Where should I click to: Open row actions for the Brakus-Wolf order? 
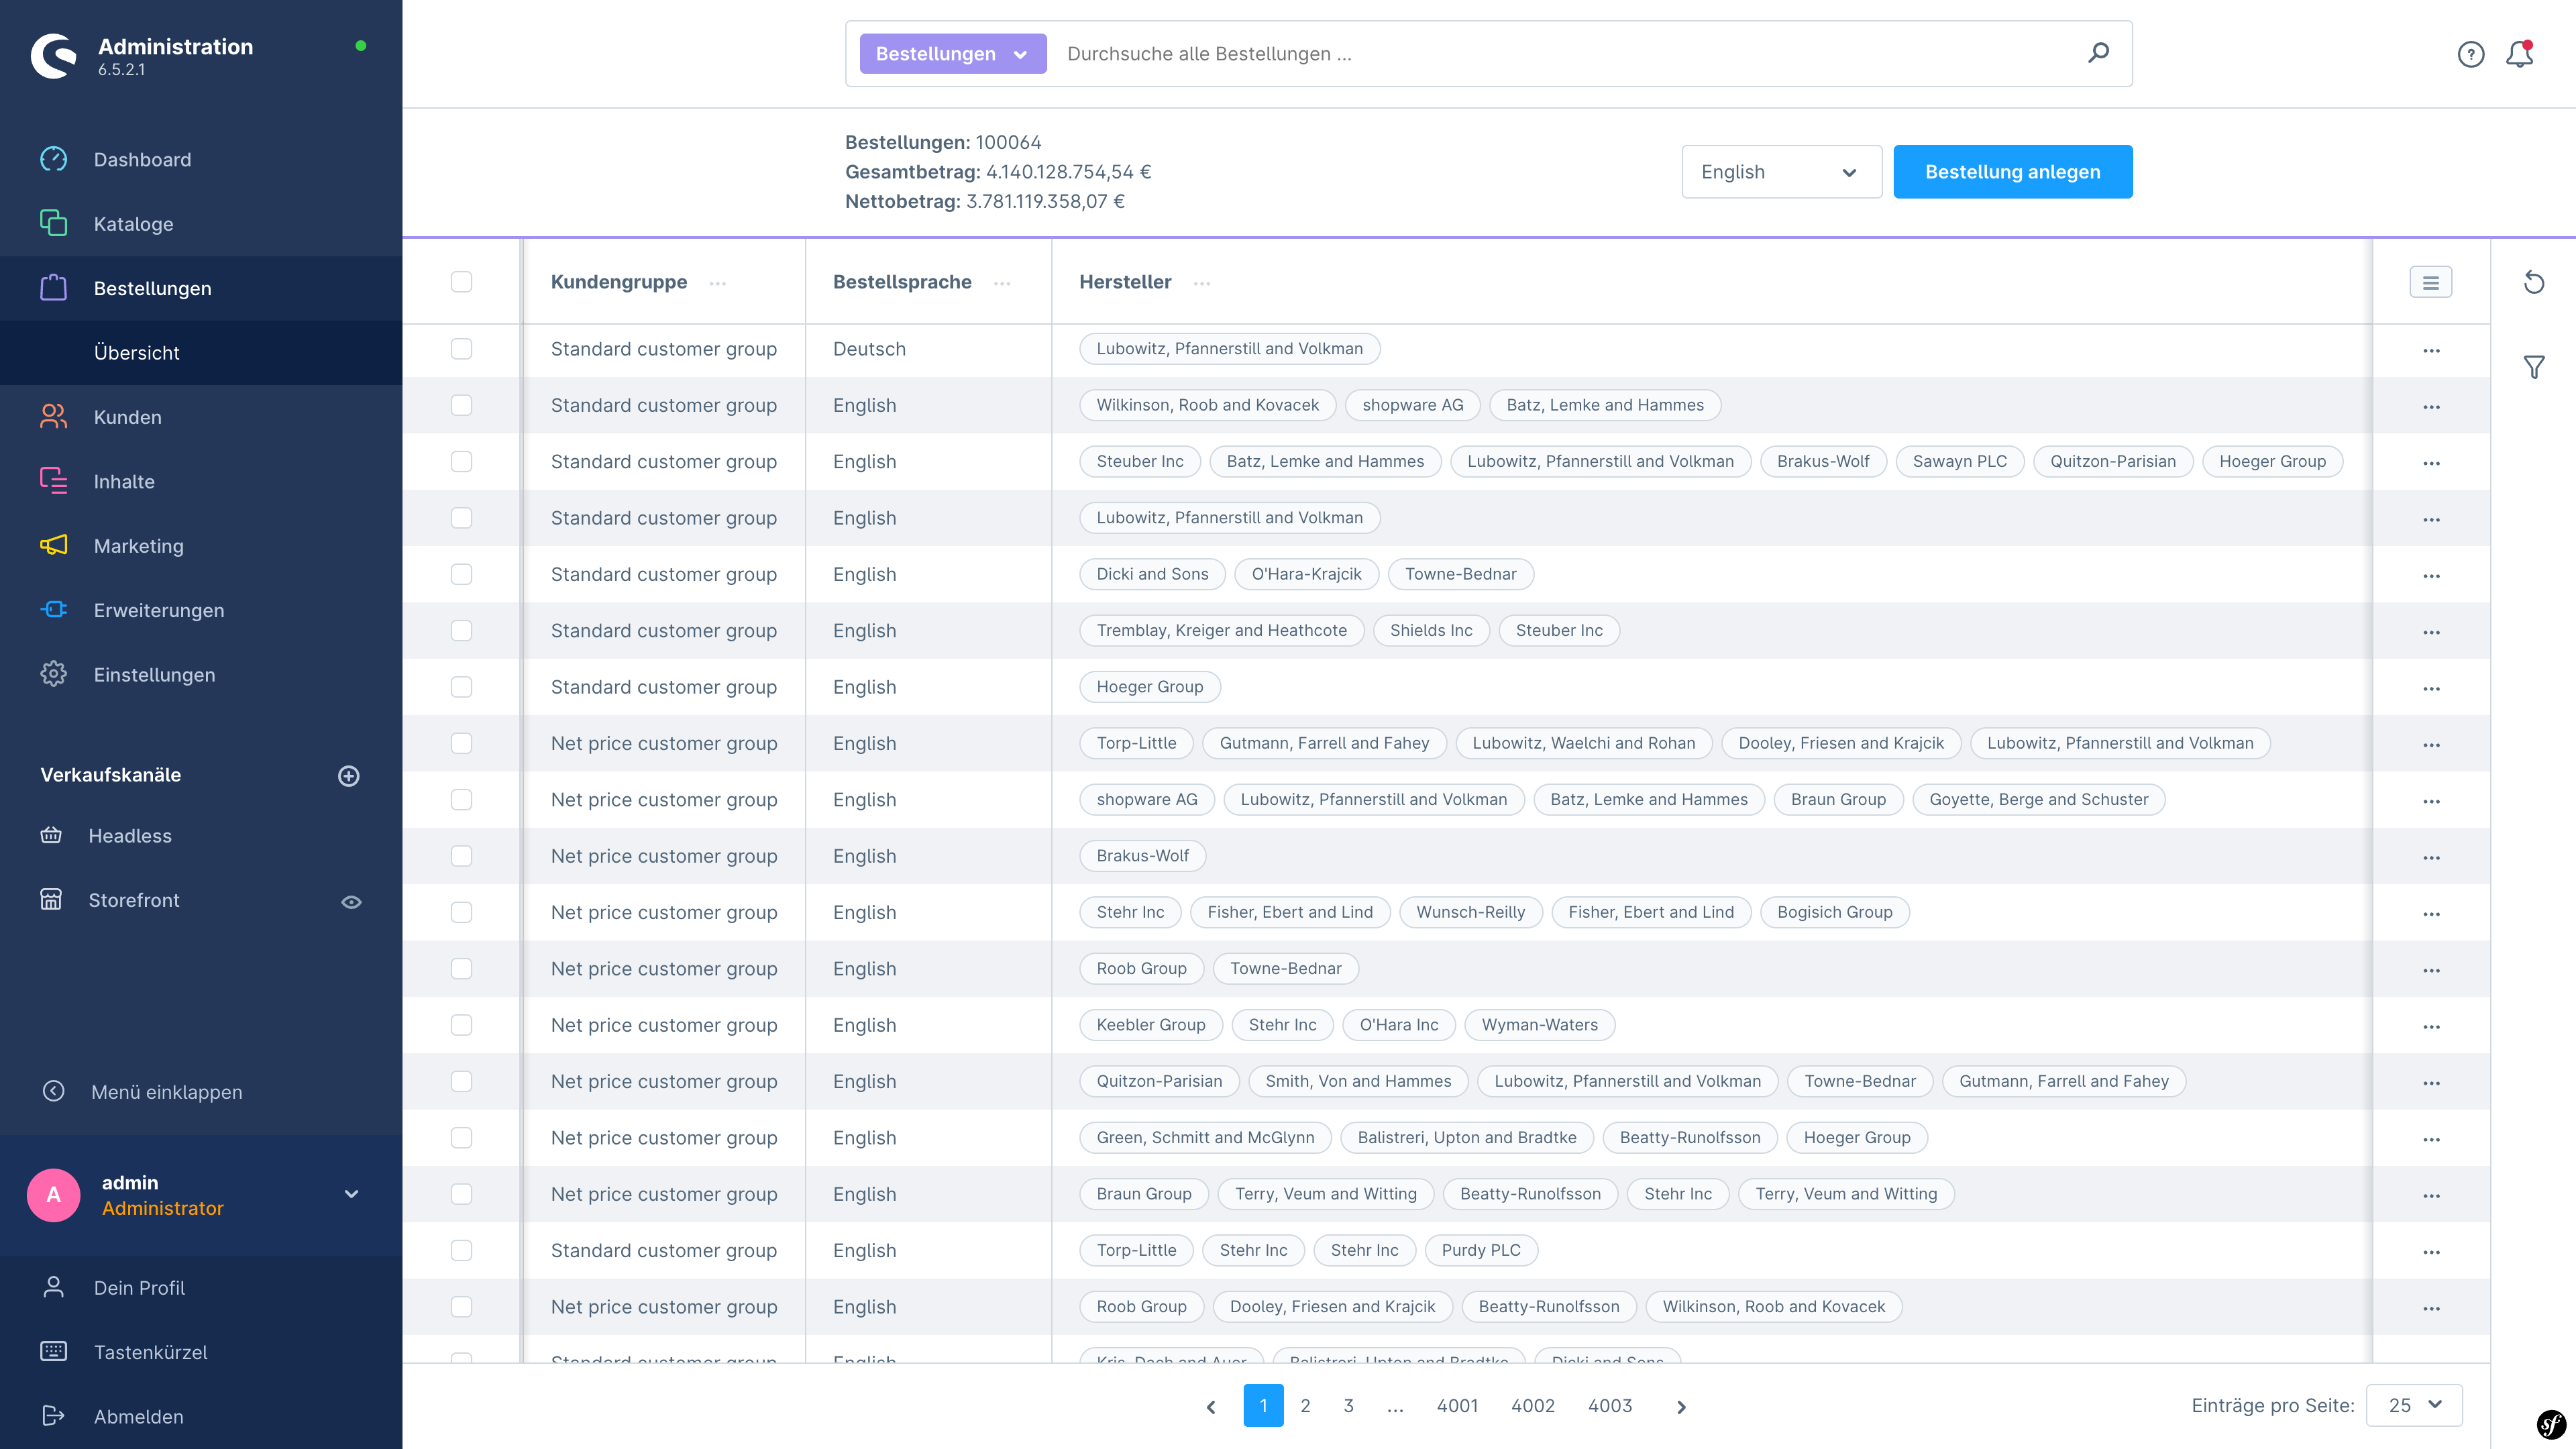coord(2431,857)
